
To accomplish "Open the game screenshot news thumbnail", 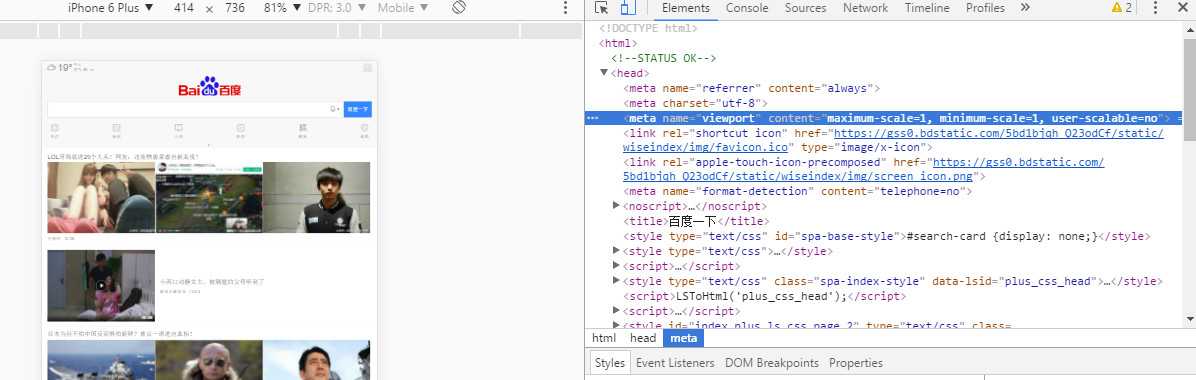I will coord(209,197).
